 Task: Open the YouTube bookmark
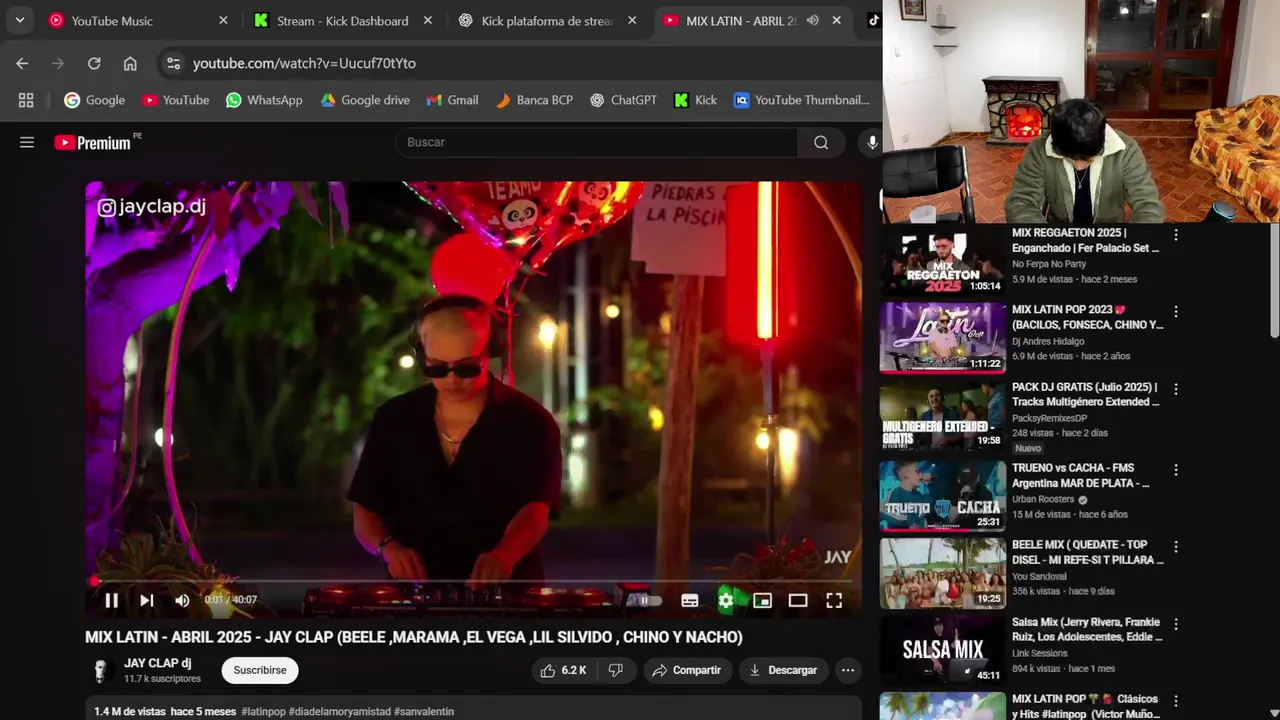coord(176,100)
